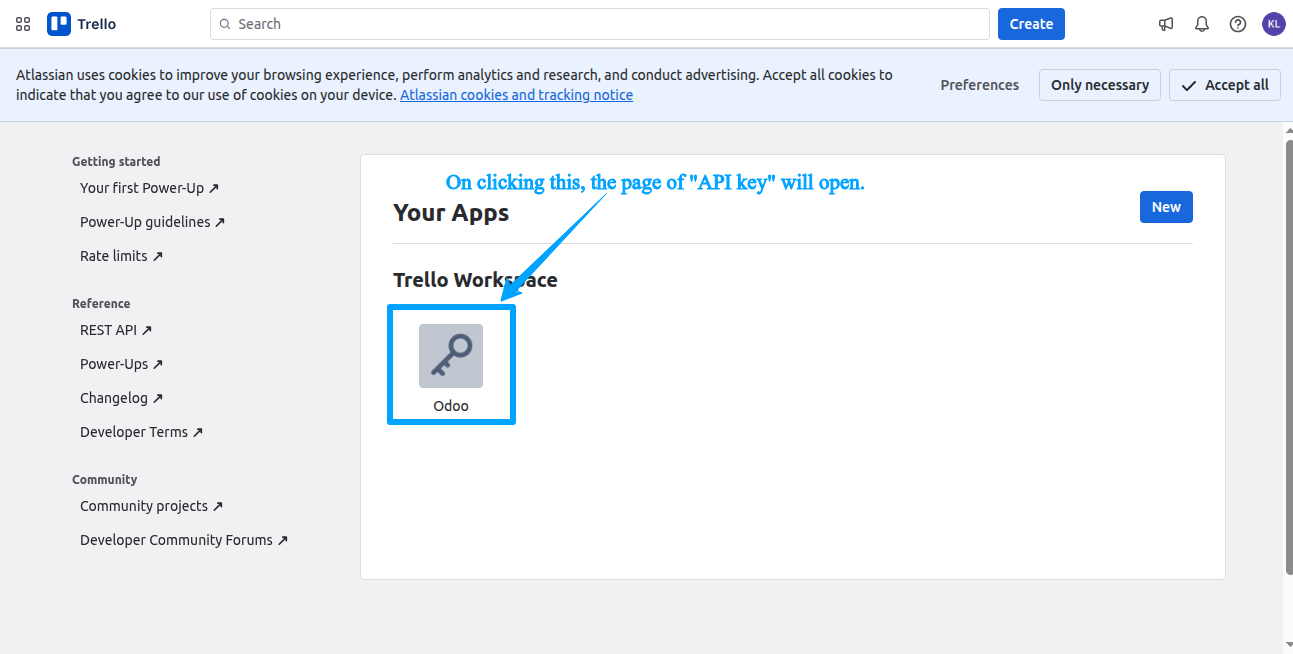Choose Only necessary cookies

(x=1100, y=85)
